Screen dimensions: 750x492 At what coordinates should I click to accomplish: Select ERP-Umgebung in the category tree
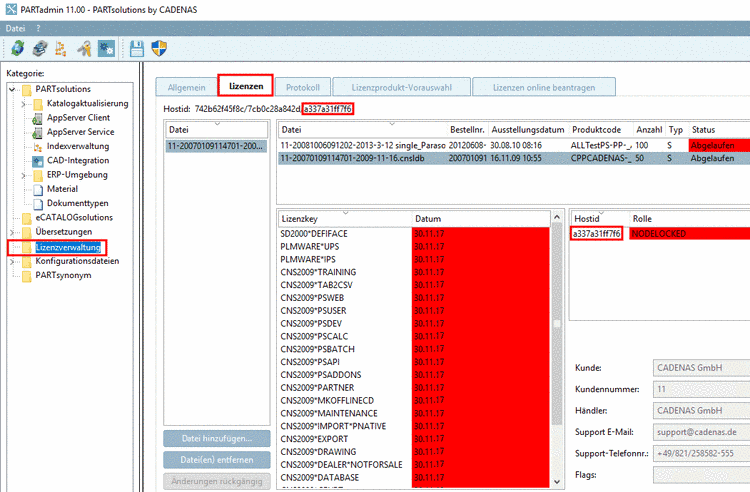click(x=77, y=175)
